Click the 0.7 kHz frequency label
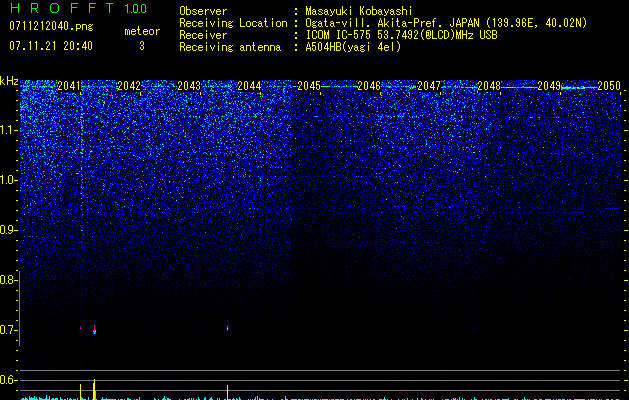This screenshot has height=400, width=629. coord(8,330)
